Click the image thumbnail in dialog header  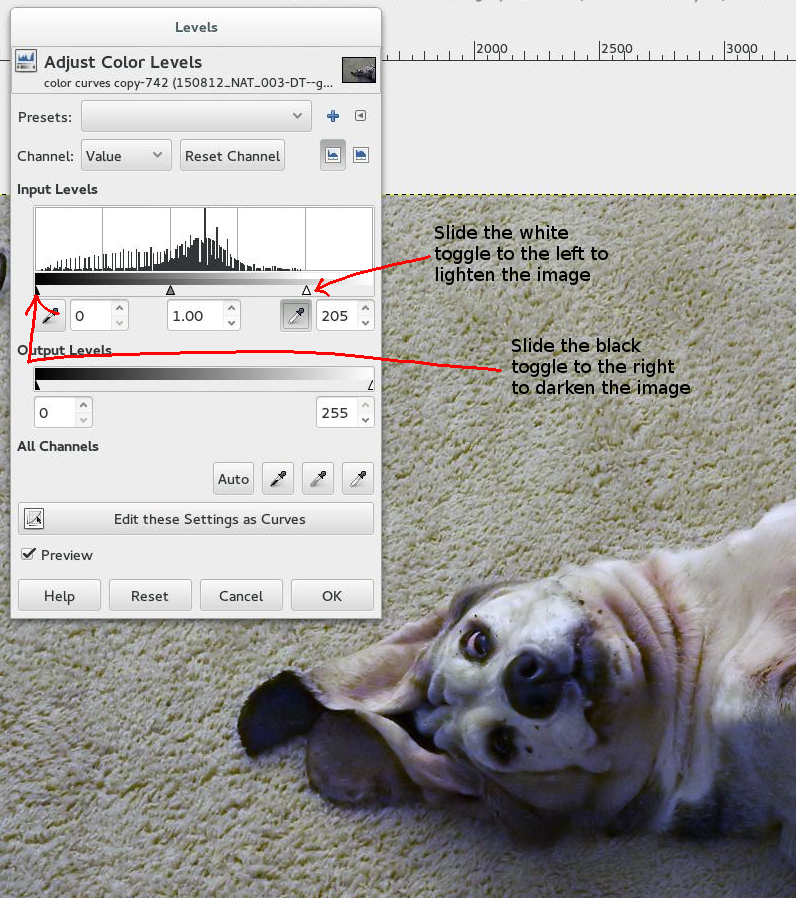358,69
